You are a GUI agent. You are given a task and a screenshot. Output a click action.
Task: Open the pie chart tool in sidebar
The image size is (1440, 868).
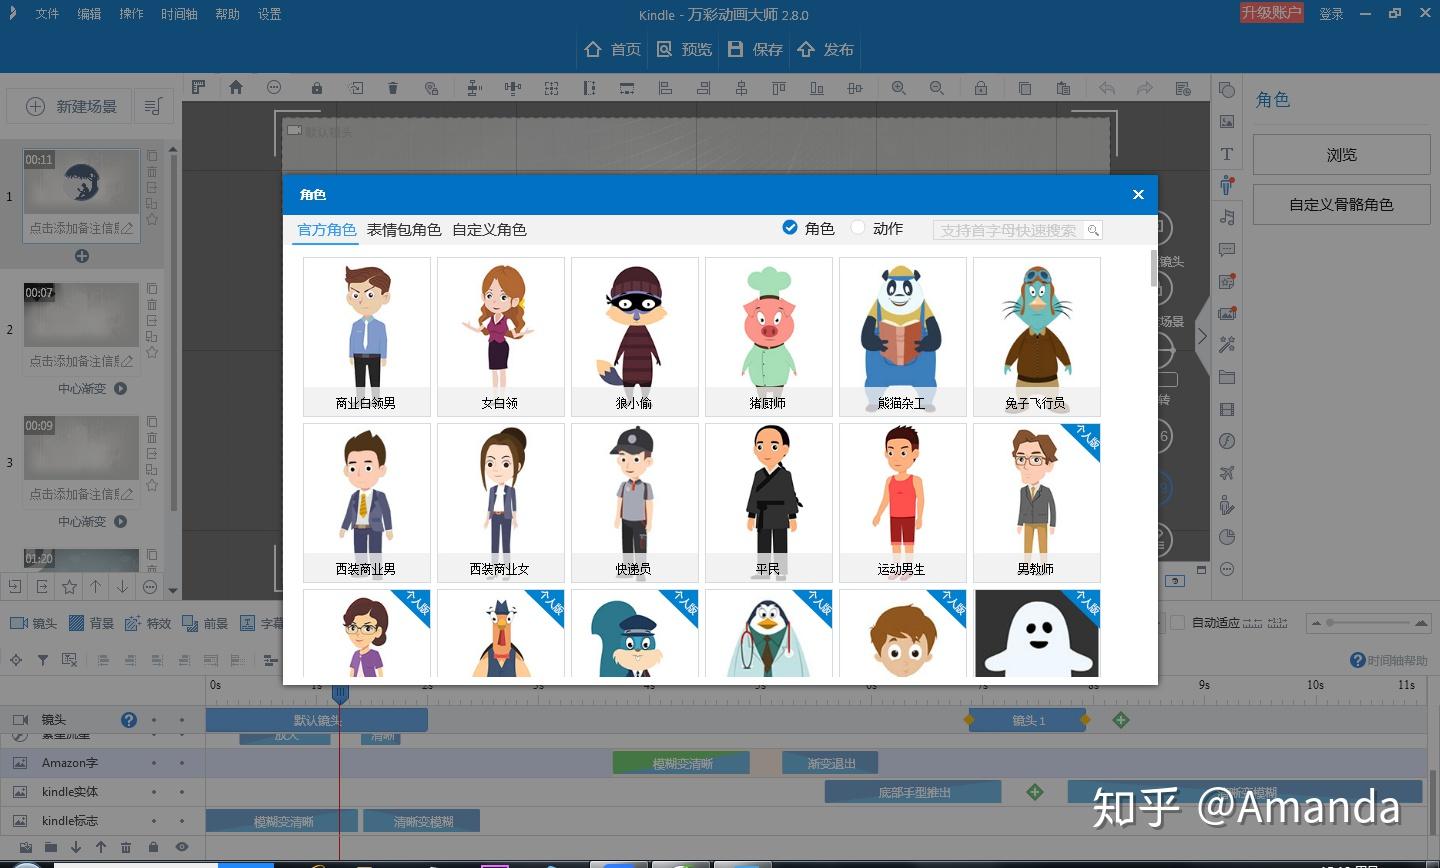pyautogui.click(x=1227, y=537)
